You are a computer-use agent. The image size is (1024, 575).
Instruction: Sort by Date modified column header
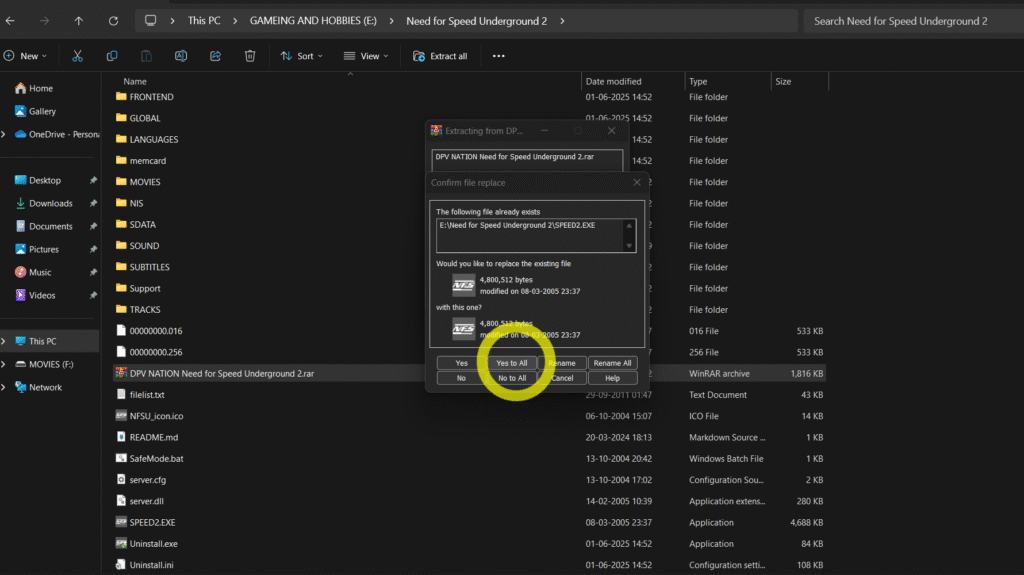click(x=613, y=82)
